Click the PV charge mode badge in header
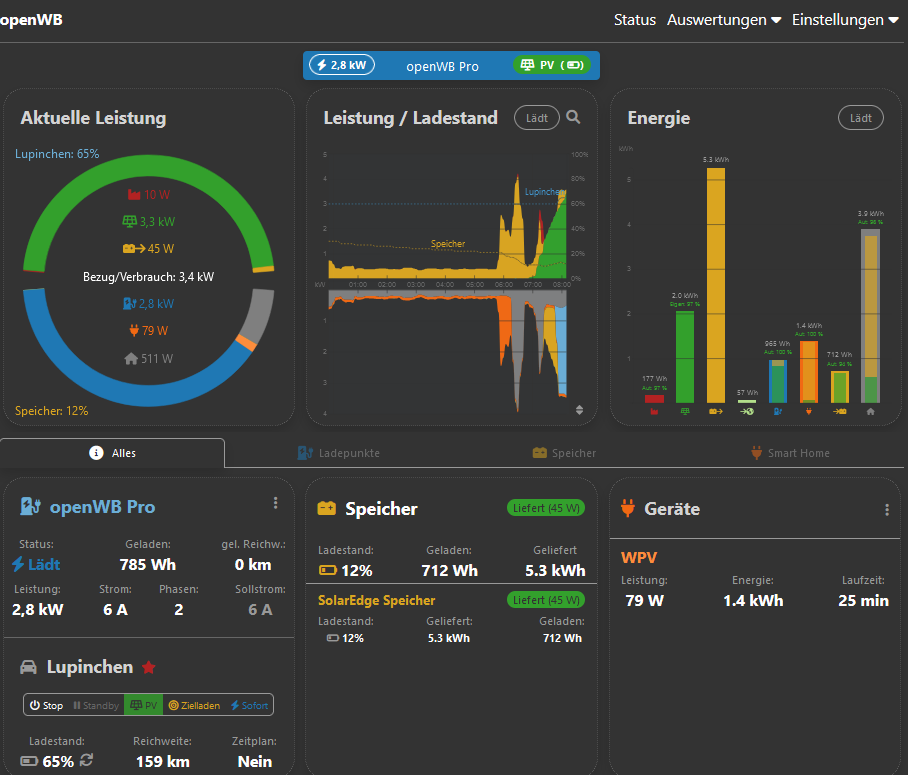Image resolution: width=908 pixels, height=775 pixels. (x=551, y=65)
